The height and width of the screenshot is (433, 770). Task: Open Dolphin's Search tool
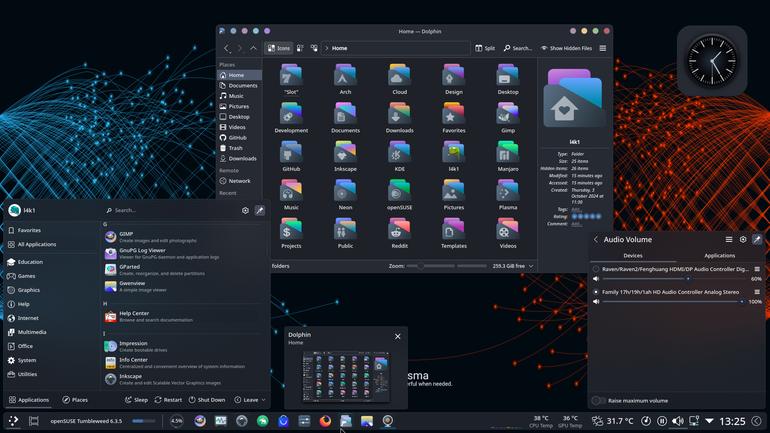click(x=518, y=48)
